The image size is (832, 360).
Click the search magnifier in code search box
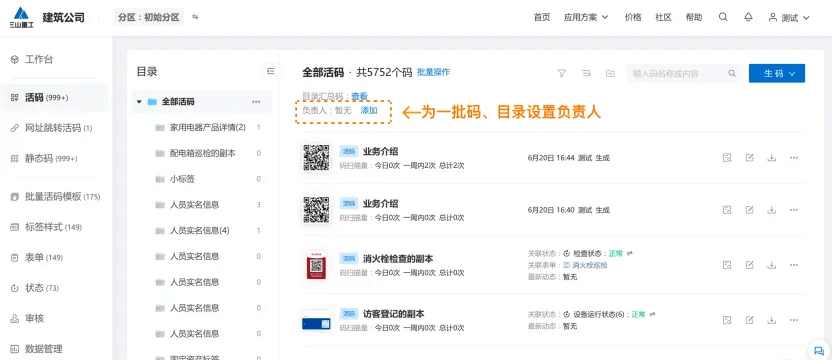tap(732, 73)
